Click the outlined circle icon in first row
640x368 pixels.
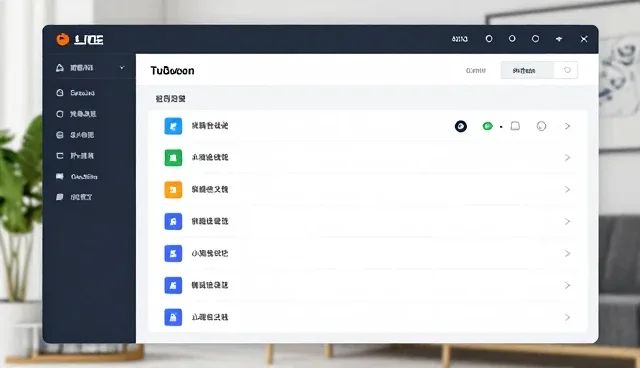pyautogui.click(x=541, y=126)
